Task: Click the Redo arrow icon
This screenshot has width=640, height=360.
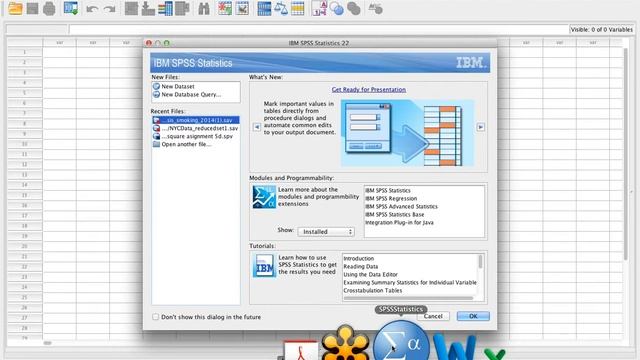Action: [x=109, y=9]
